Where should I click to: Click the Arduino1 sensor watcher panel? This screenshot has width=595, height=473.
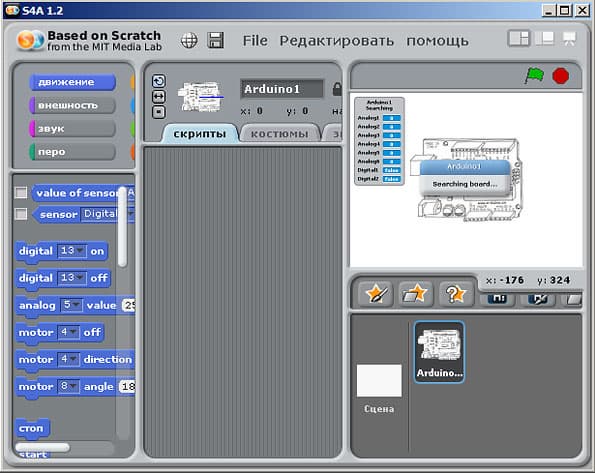(379, 141)
